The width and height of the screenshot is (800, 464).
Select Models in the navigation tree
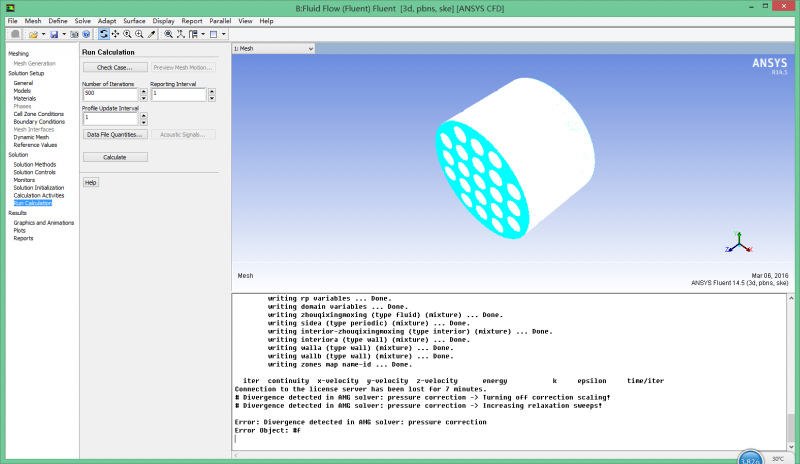click(x=22, y=90)
